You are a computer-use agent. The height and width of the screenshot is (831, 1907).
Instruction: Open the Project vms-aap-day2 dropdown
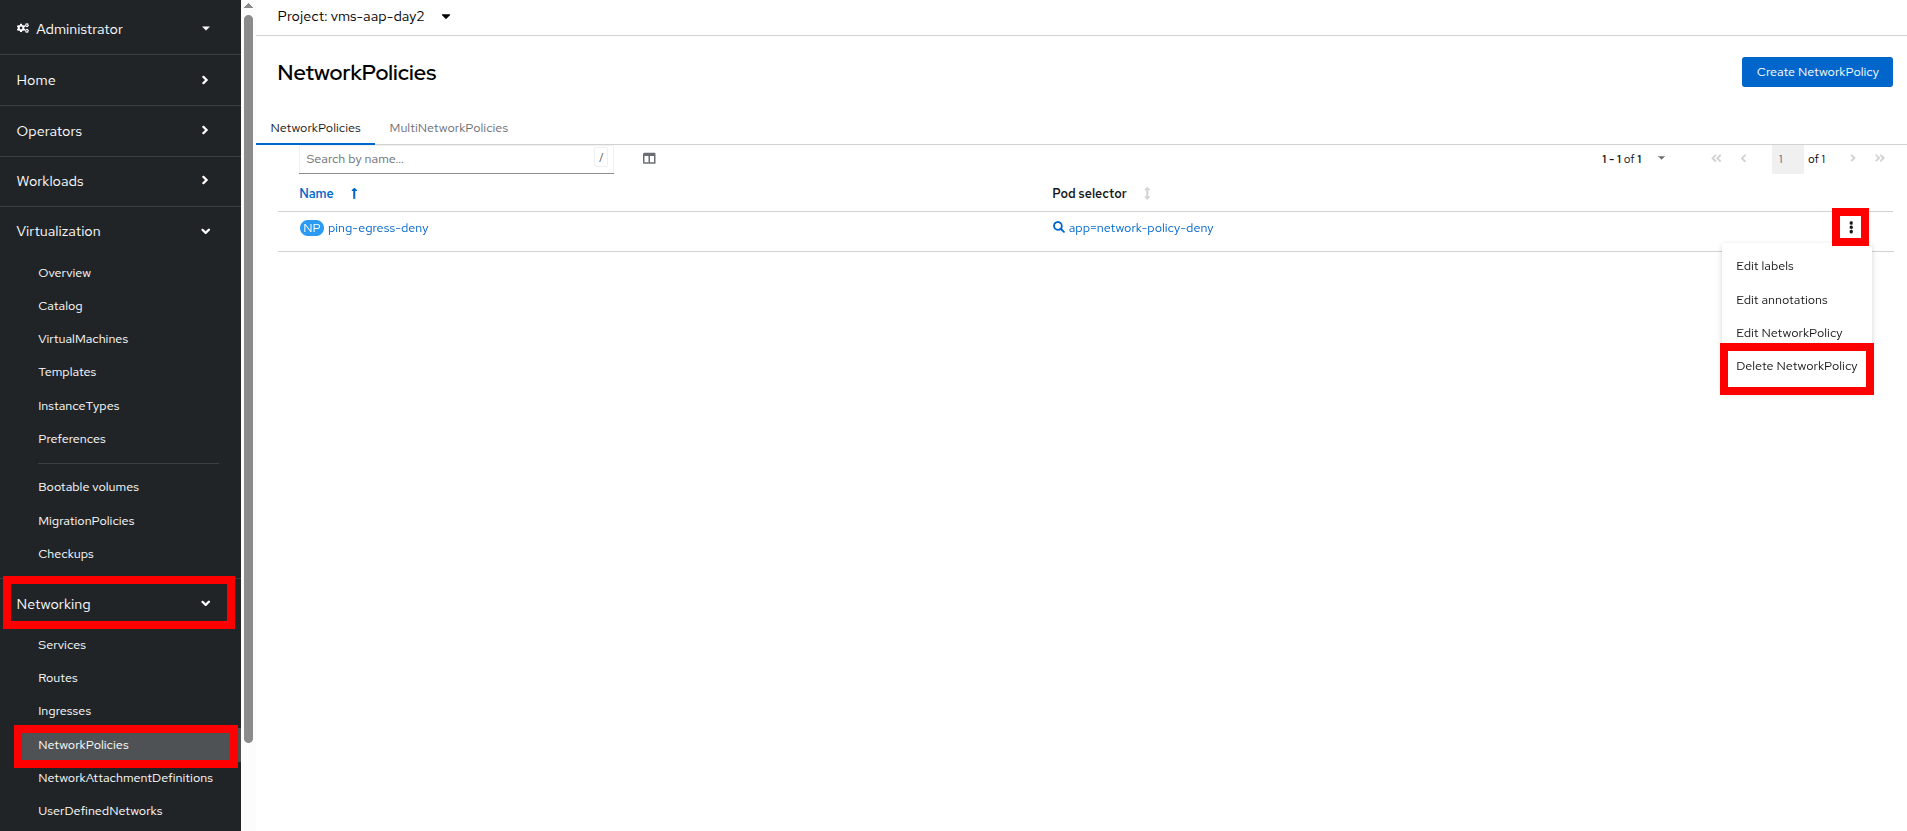[446, 17]
